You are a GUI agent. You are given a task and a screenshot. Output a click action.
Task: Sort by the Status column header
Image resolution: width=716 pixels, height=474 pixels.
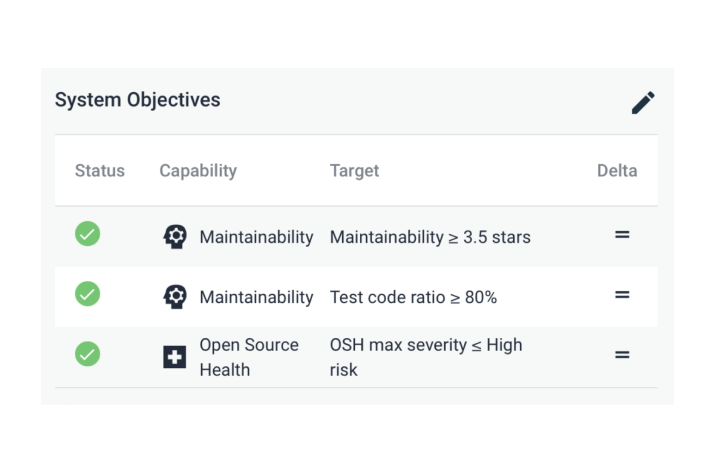tap(100, 171)
